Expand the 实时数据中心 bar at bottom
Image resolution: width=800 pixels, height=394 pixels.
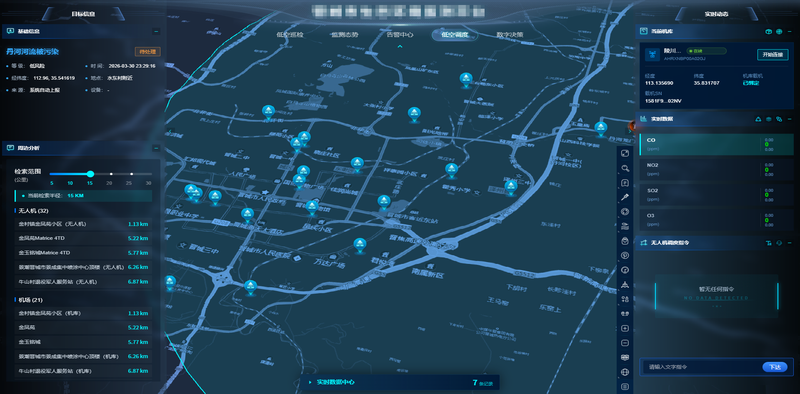point(399,382)
